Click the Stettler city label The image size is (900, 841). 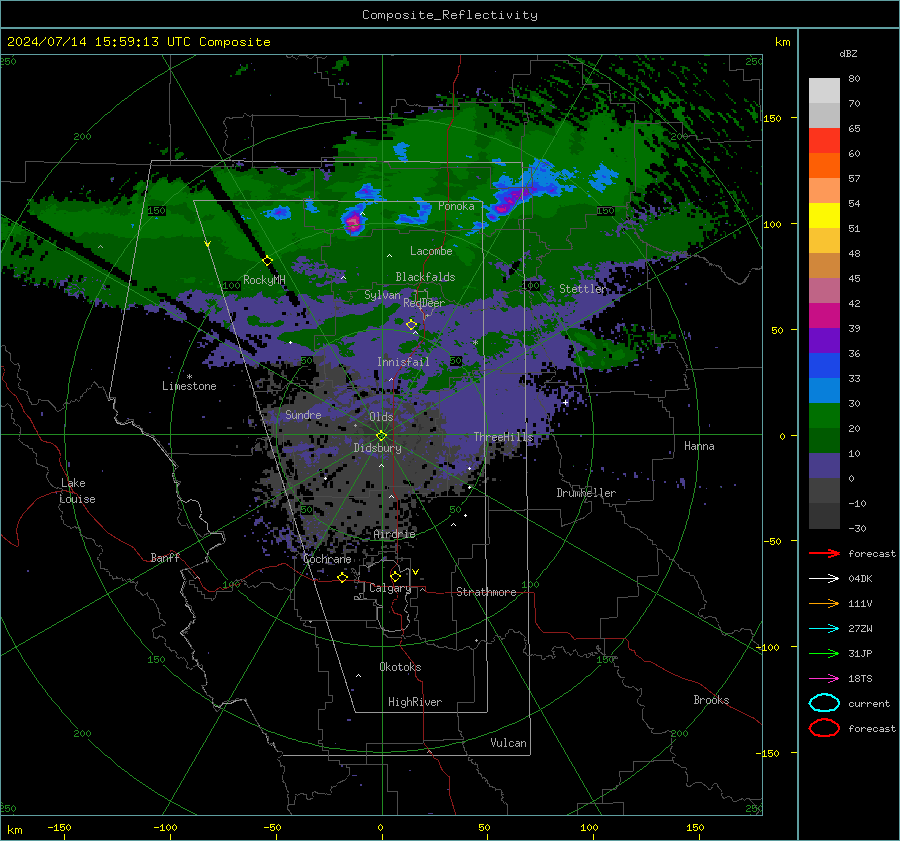tap(582, 289)
